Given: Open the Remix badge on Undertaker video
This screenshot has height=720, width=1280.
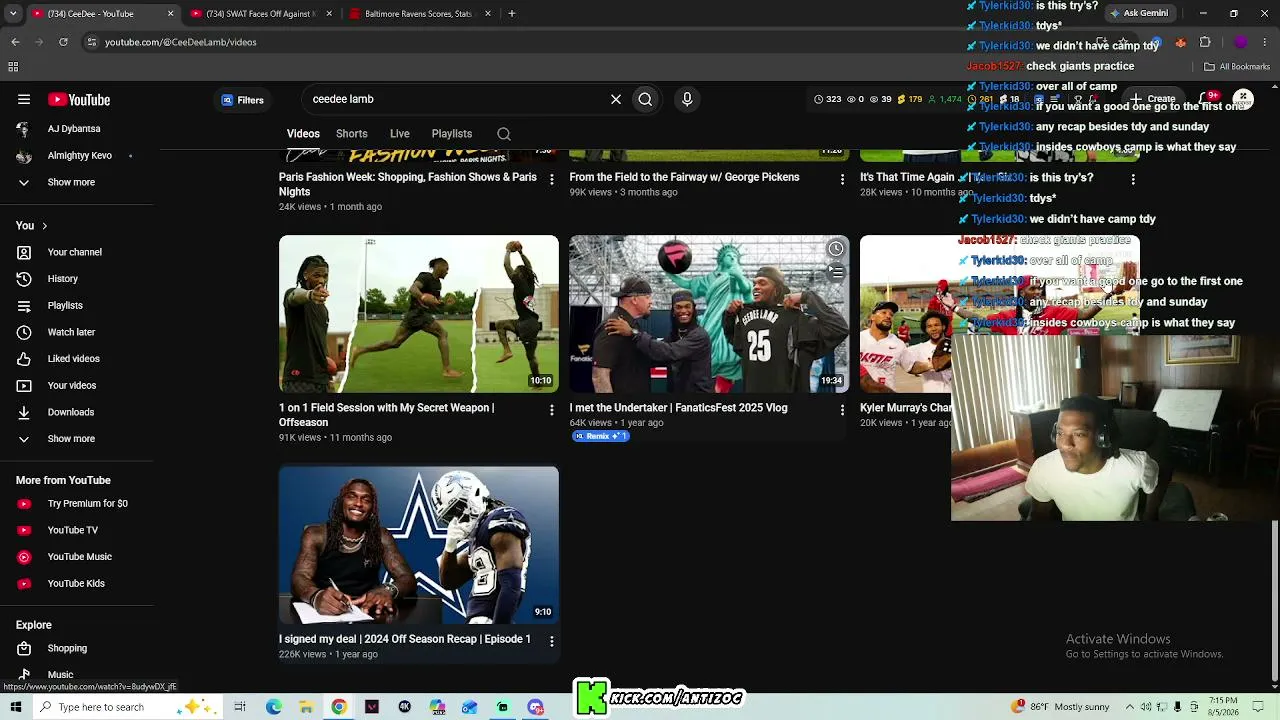Looking at the screenshot, I should pyautogui.click(x=600, y=437).
